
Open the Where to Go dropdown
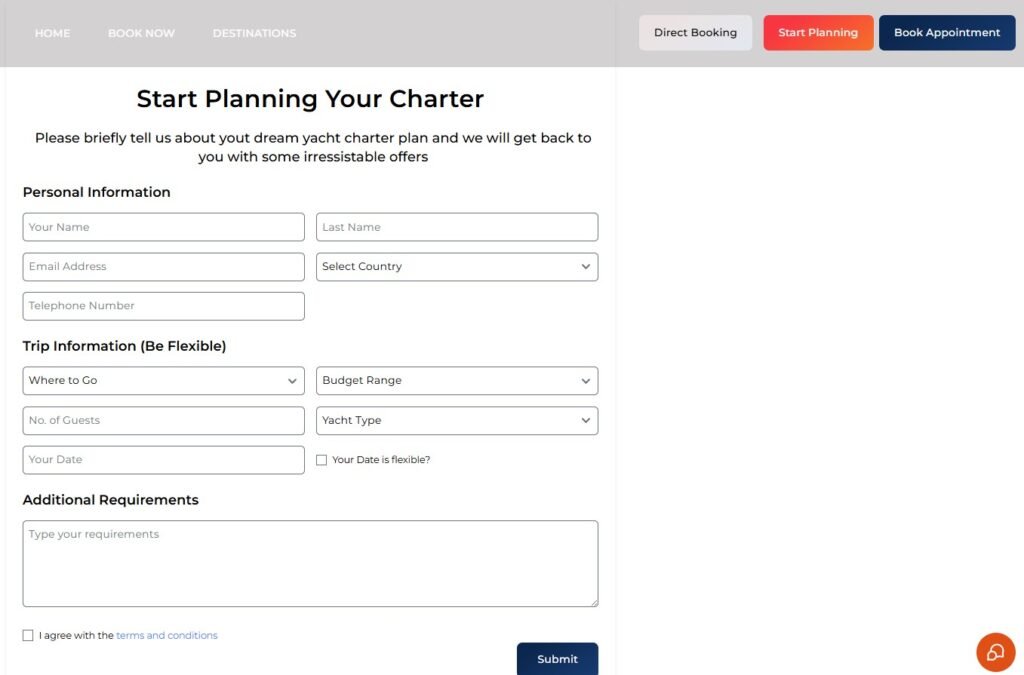coord(163,381)
